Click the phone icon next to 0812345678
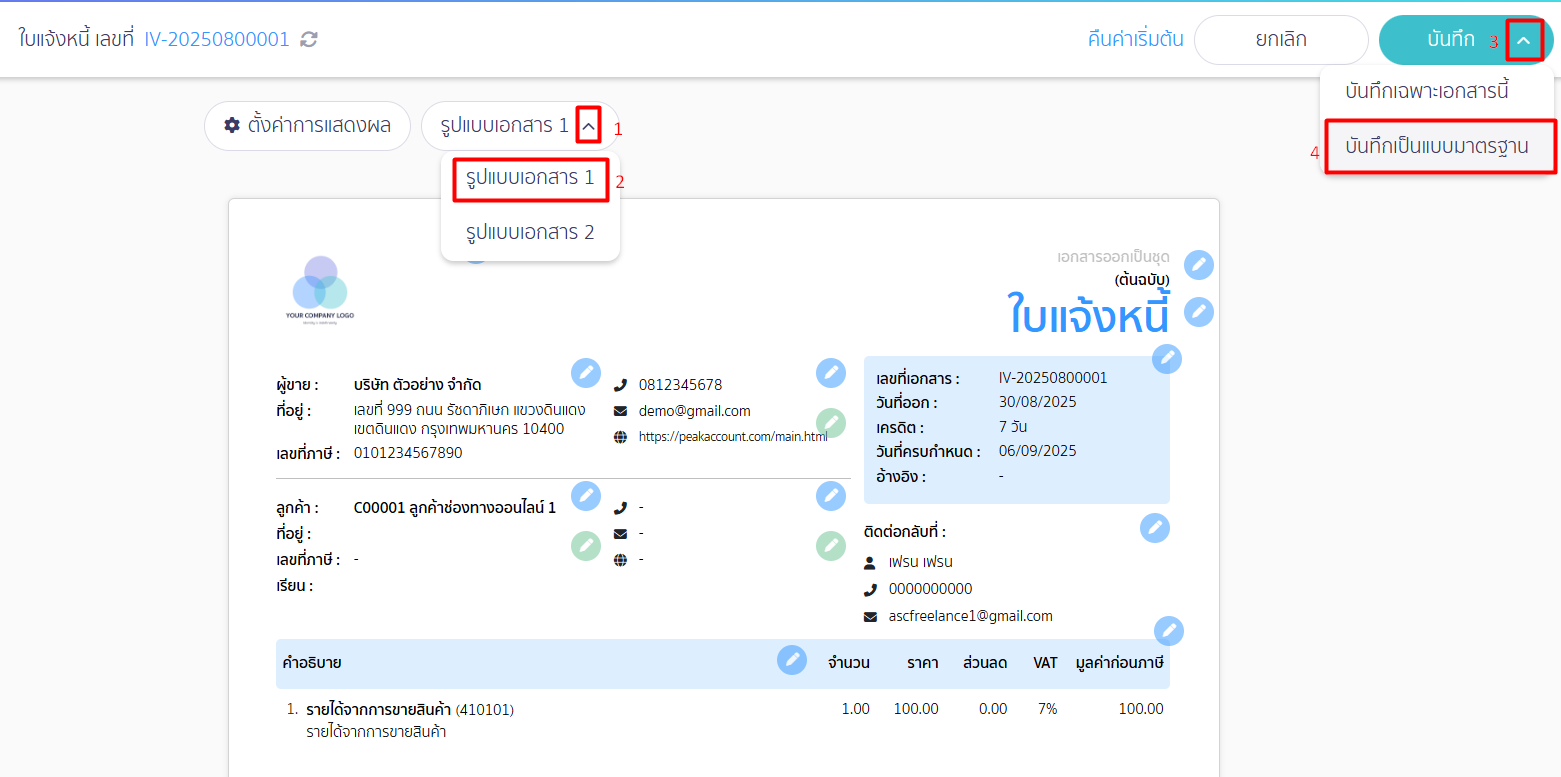This screenshot has height=777, width=1561. 620,385
